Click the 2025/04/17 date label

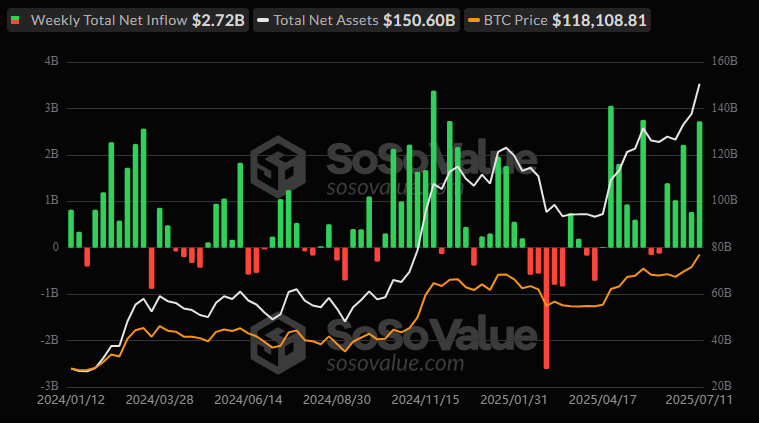pos(602,400)
